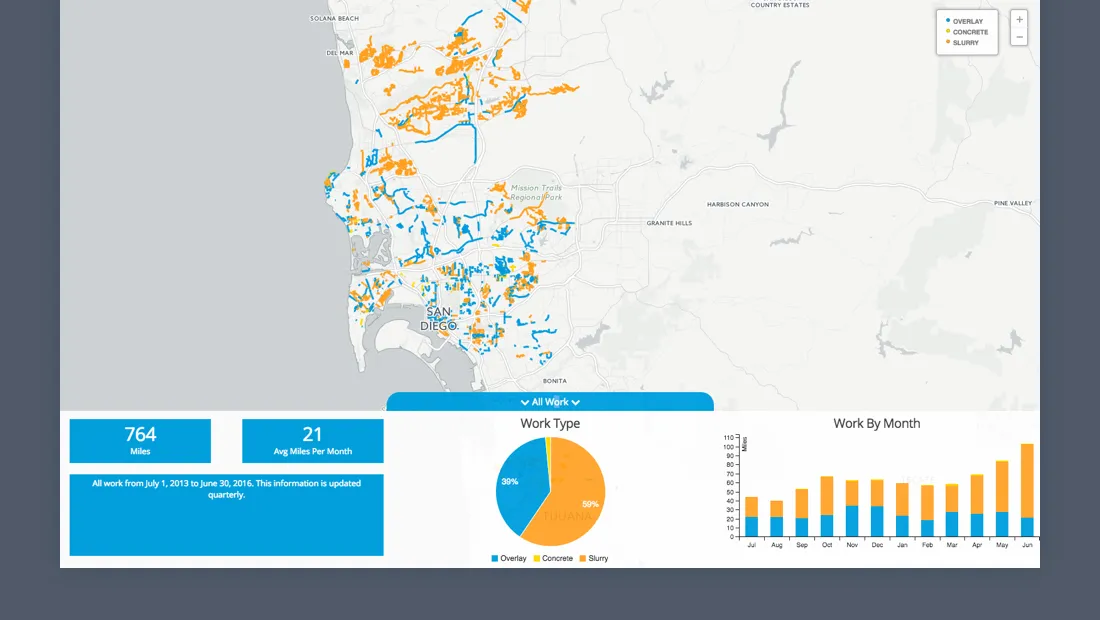Open the All Work dropdown
This screenshot has height=620, width=1100.
click(x=548, y=402)
